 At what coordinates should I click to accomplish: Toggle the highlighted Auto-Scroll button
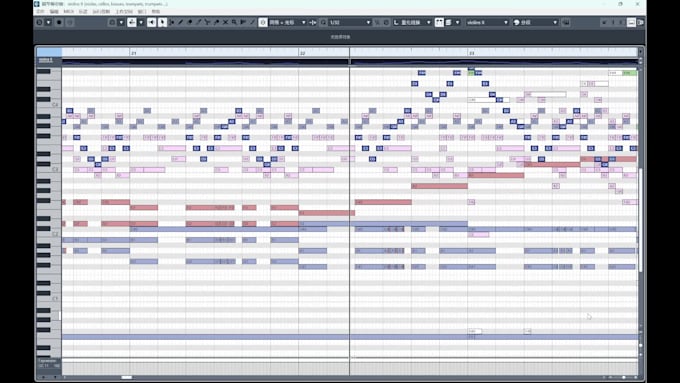(132, 22)
